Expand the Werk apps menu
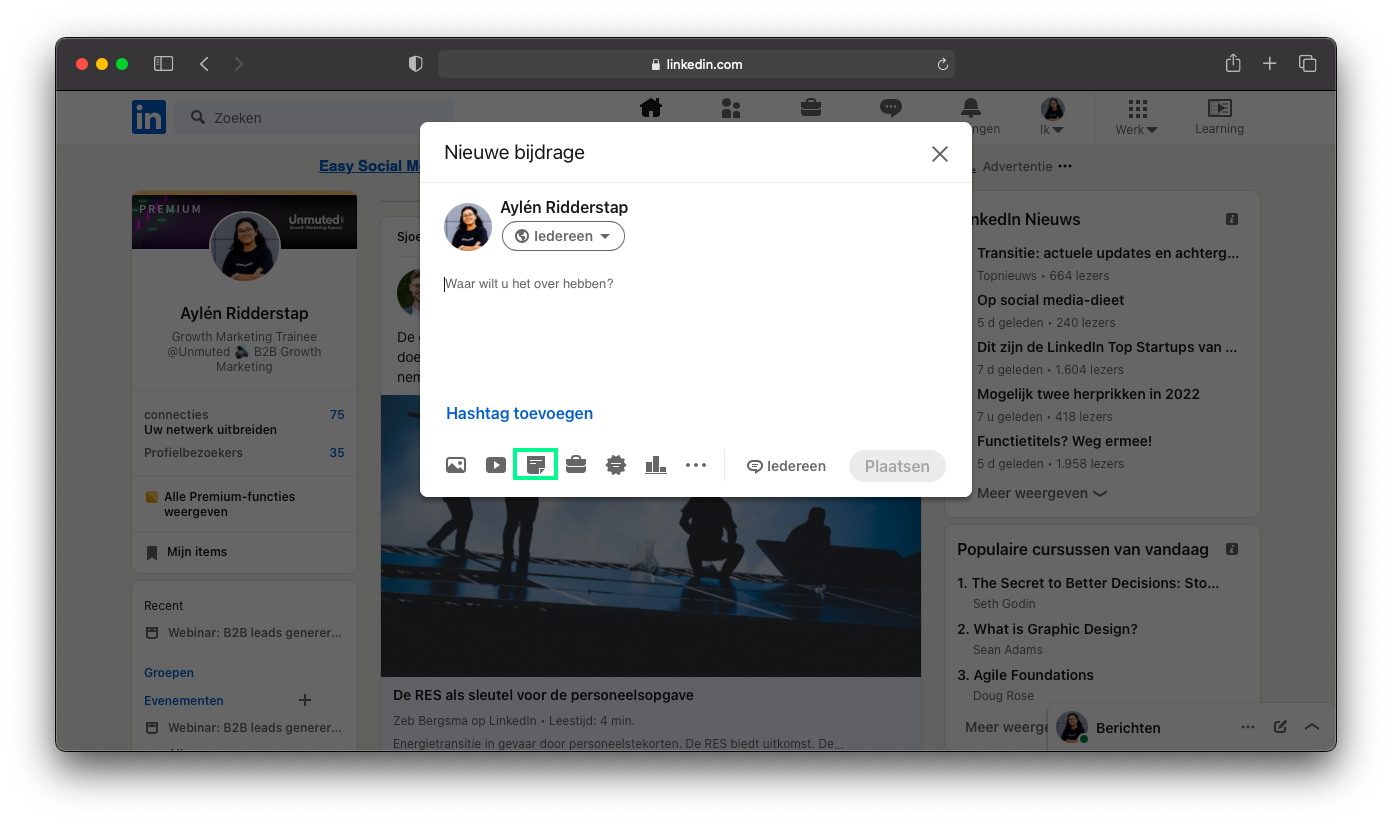Viewport: 1392px width, 825px height. click(x=1137, y=117)
